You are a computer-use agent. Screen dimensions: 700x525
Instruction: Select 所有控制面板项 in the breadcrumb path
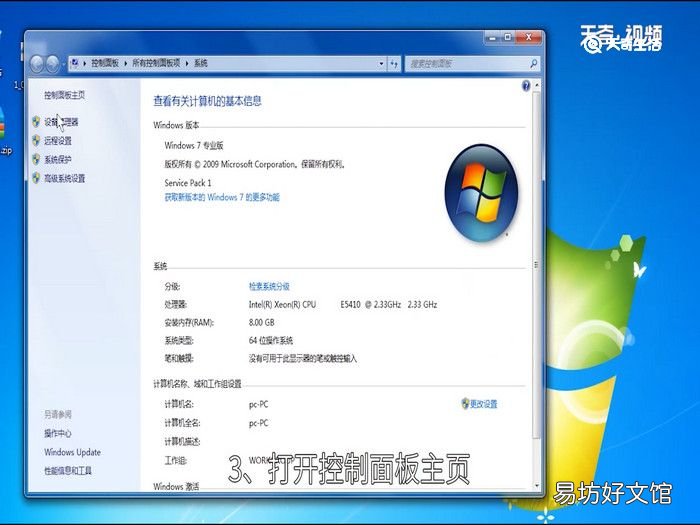click(156, 63)
